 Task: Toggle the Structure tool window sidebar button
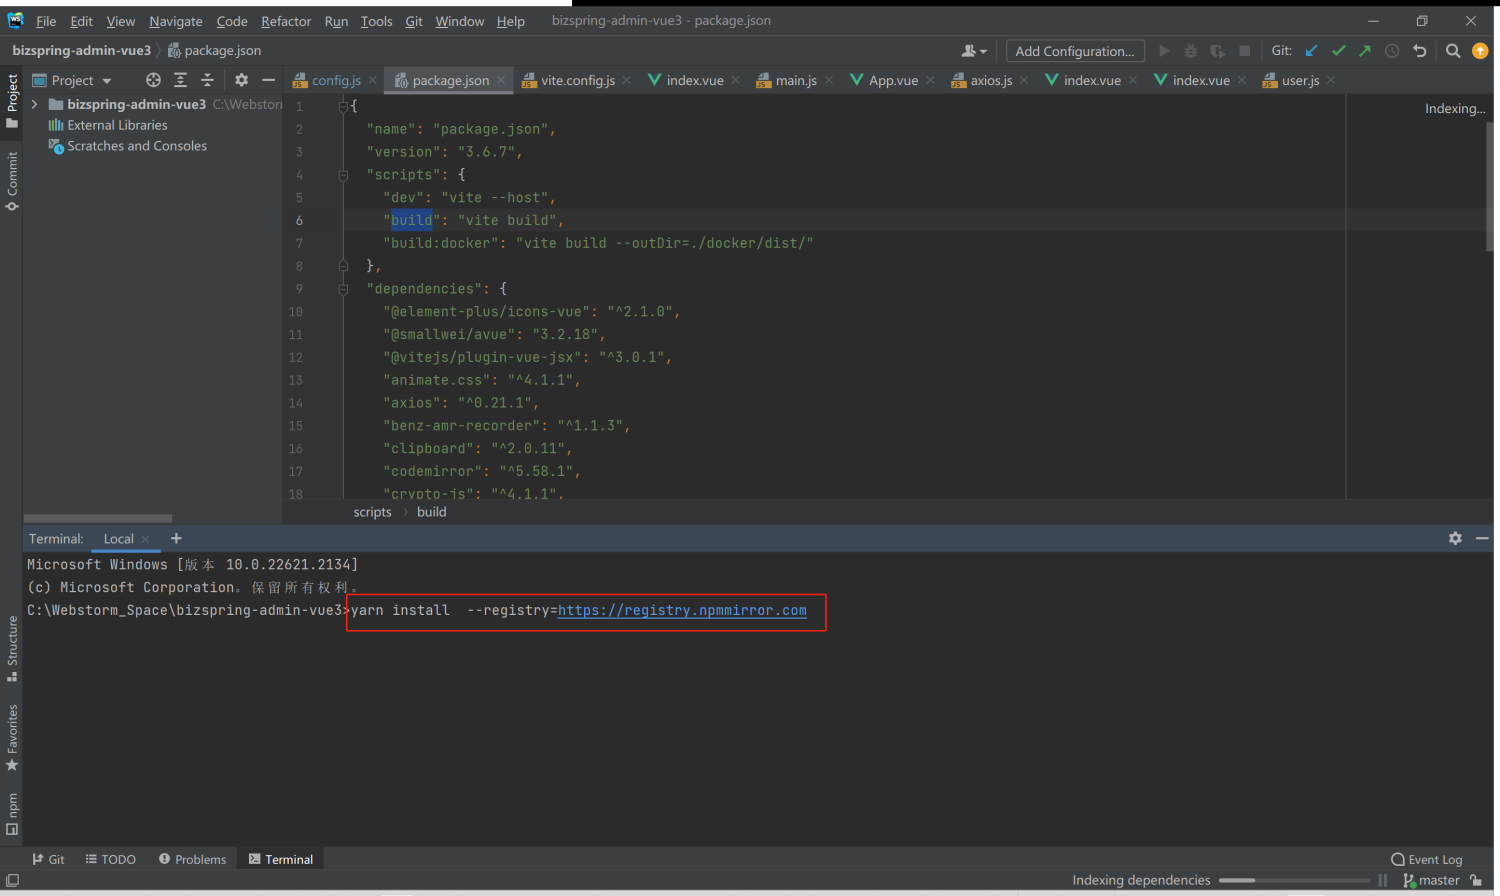(x=12, y=649)
